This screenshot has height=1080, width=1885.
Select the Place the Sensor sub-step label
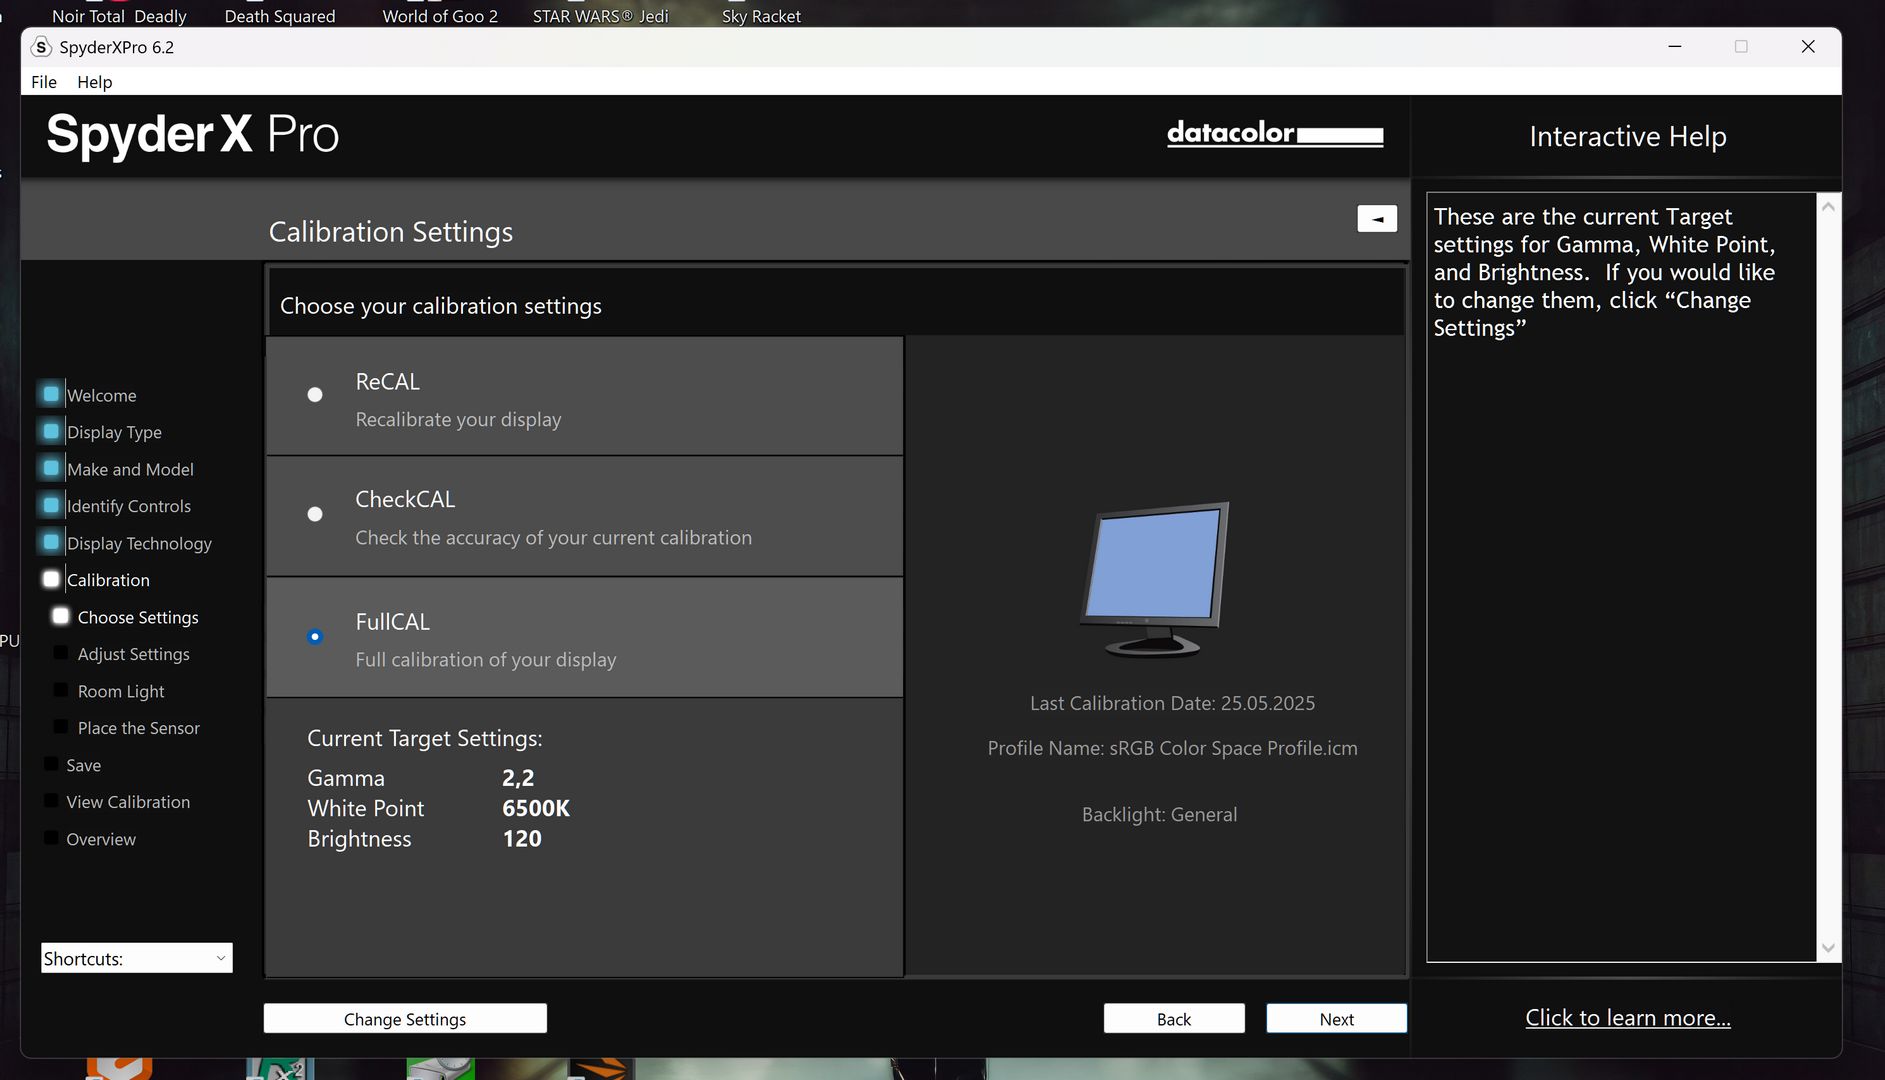(x=139, y=728)
